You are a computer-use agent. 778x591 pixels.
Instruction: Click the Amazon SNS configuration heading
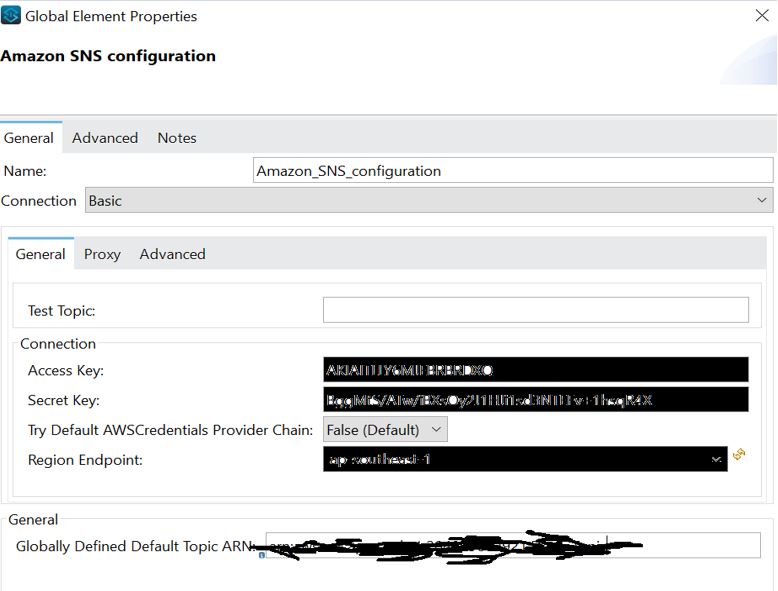point(108,56)
